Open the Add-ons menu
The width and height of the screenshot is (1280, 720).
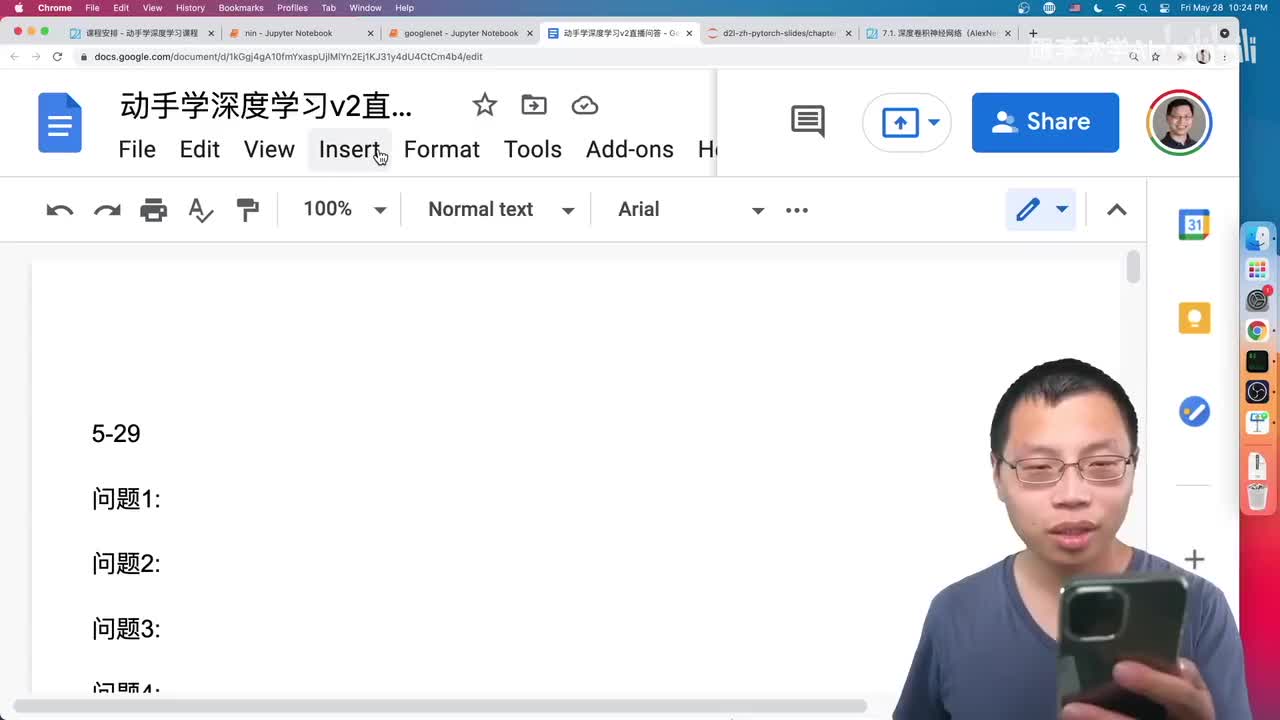[x=630, y=150]
